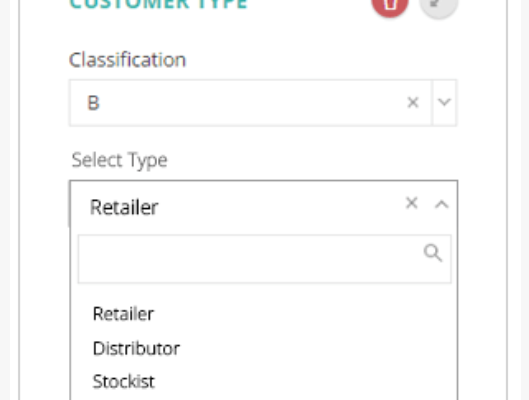Image resolution: width=529 pixels, height=400 pixels.
Task: Clear the Classification value B with X
Action: pos(413,102)
